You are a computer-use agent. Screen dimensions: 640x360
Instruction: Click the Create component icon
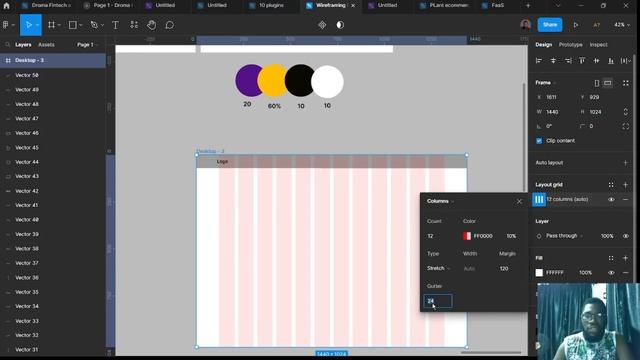[x=322, y=25]
